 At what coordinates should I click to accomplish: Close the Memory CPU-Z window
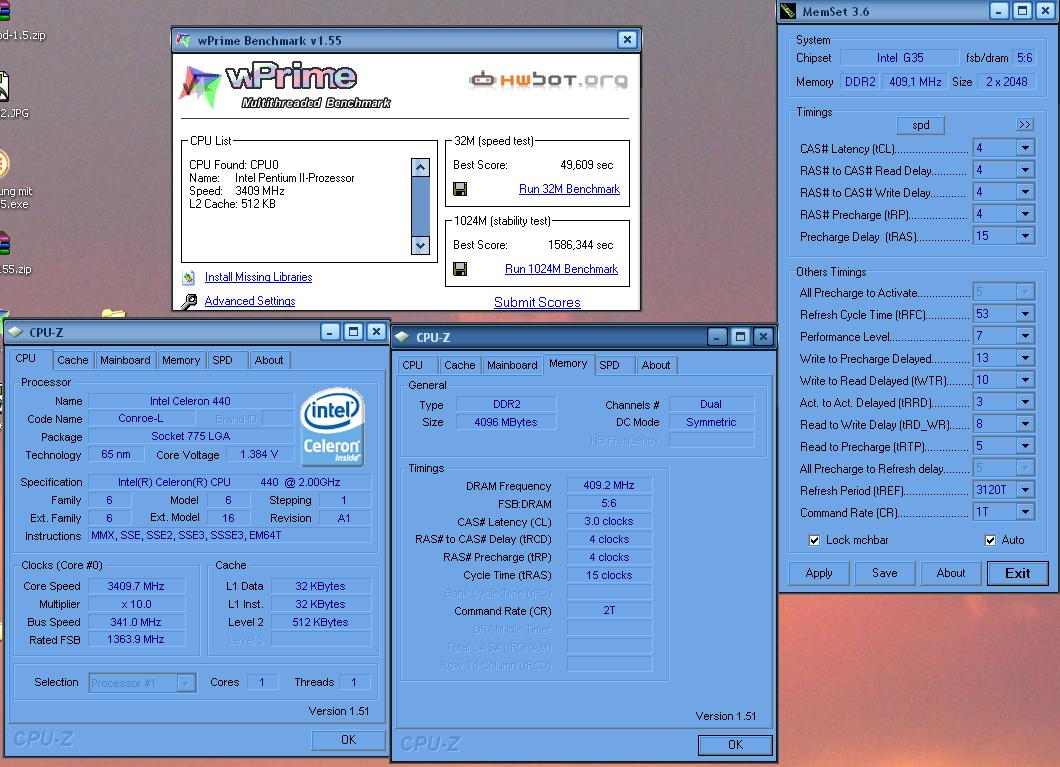click(763, 337)
